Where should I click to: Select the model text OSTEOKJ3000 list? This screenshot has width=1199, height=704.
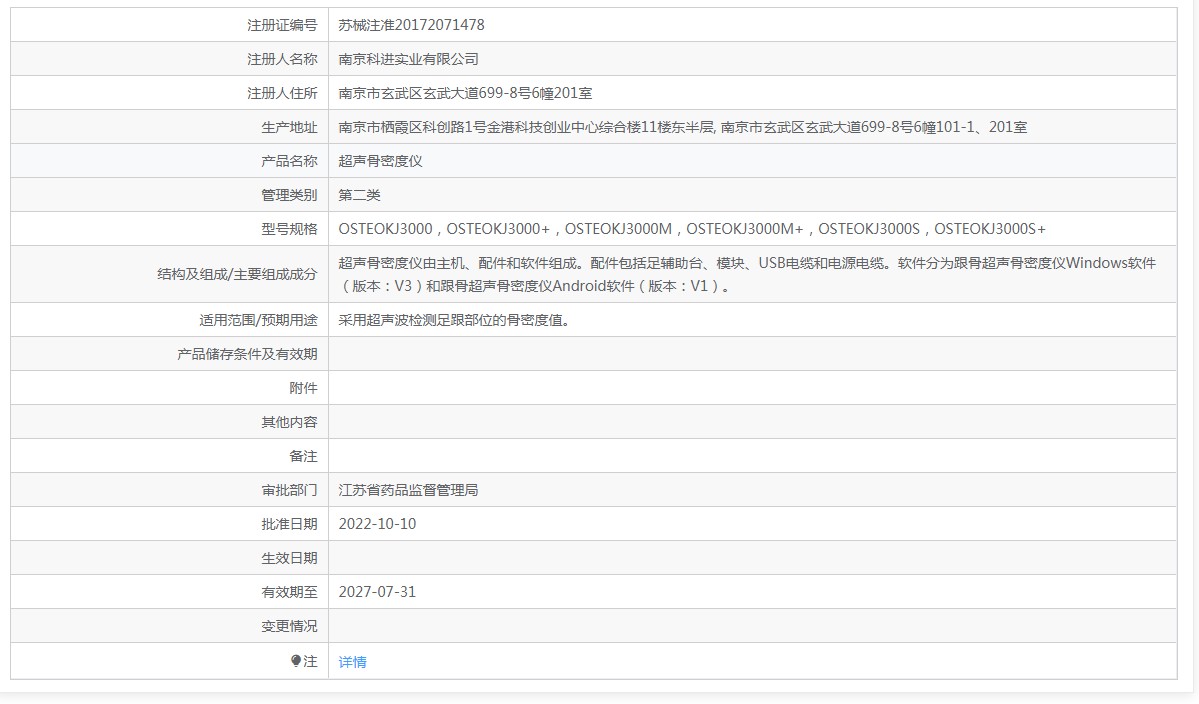coord(692,229)
